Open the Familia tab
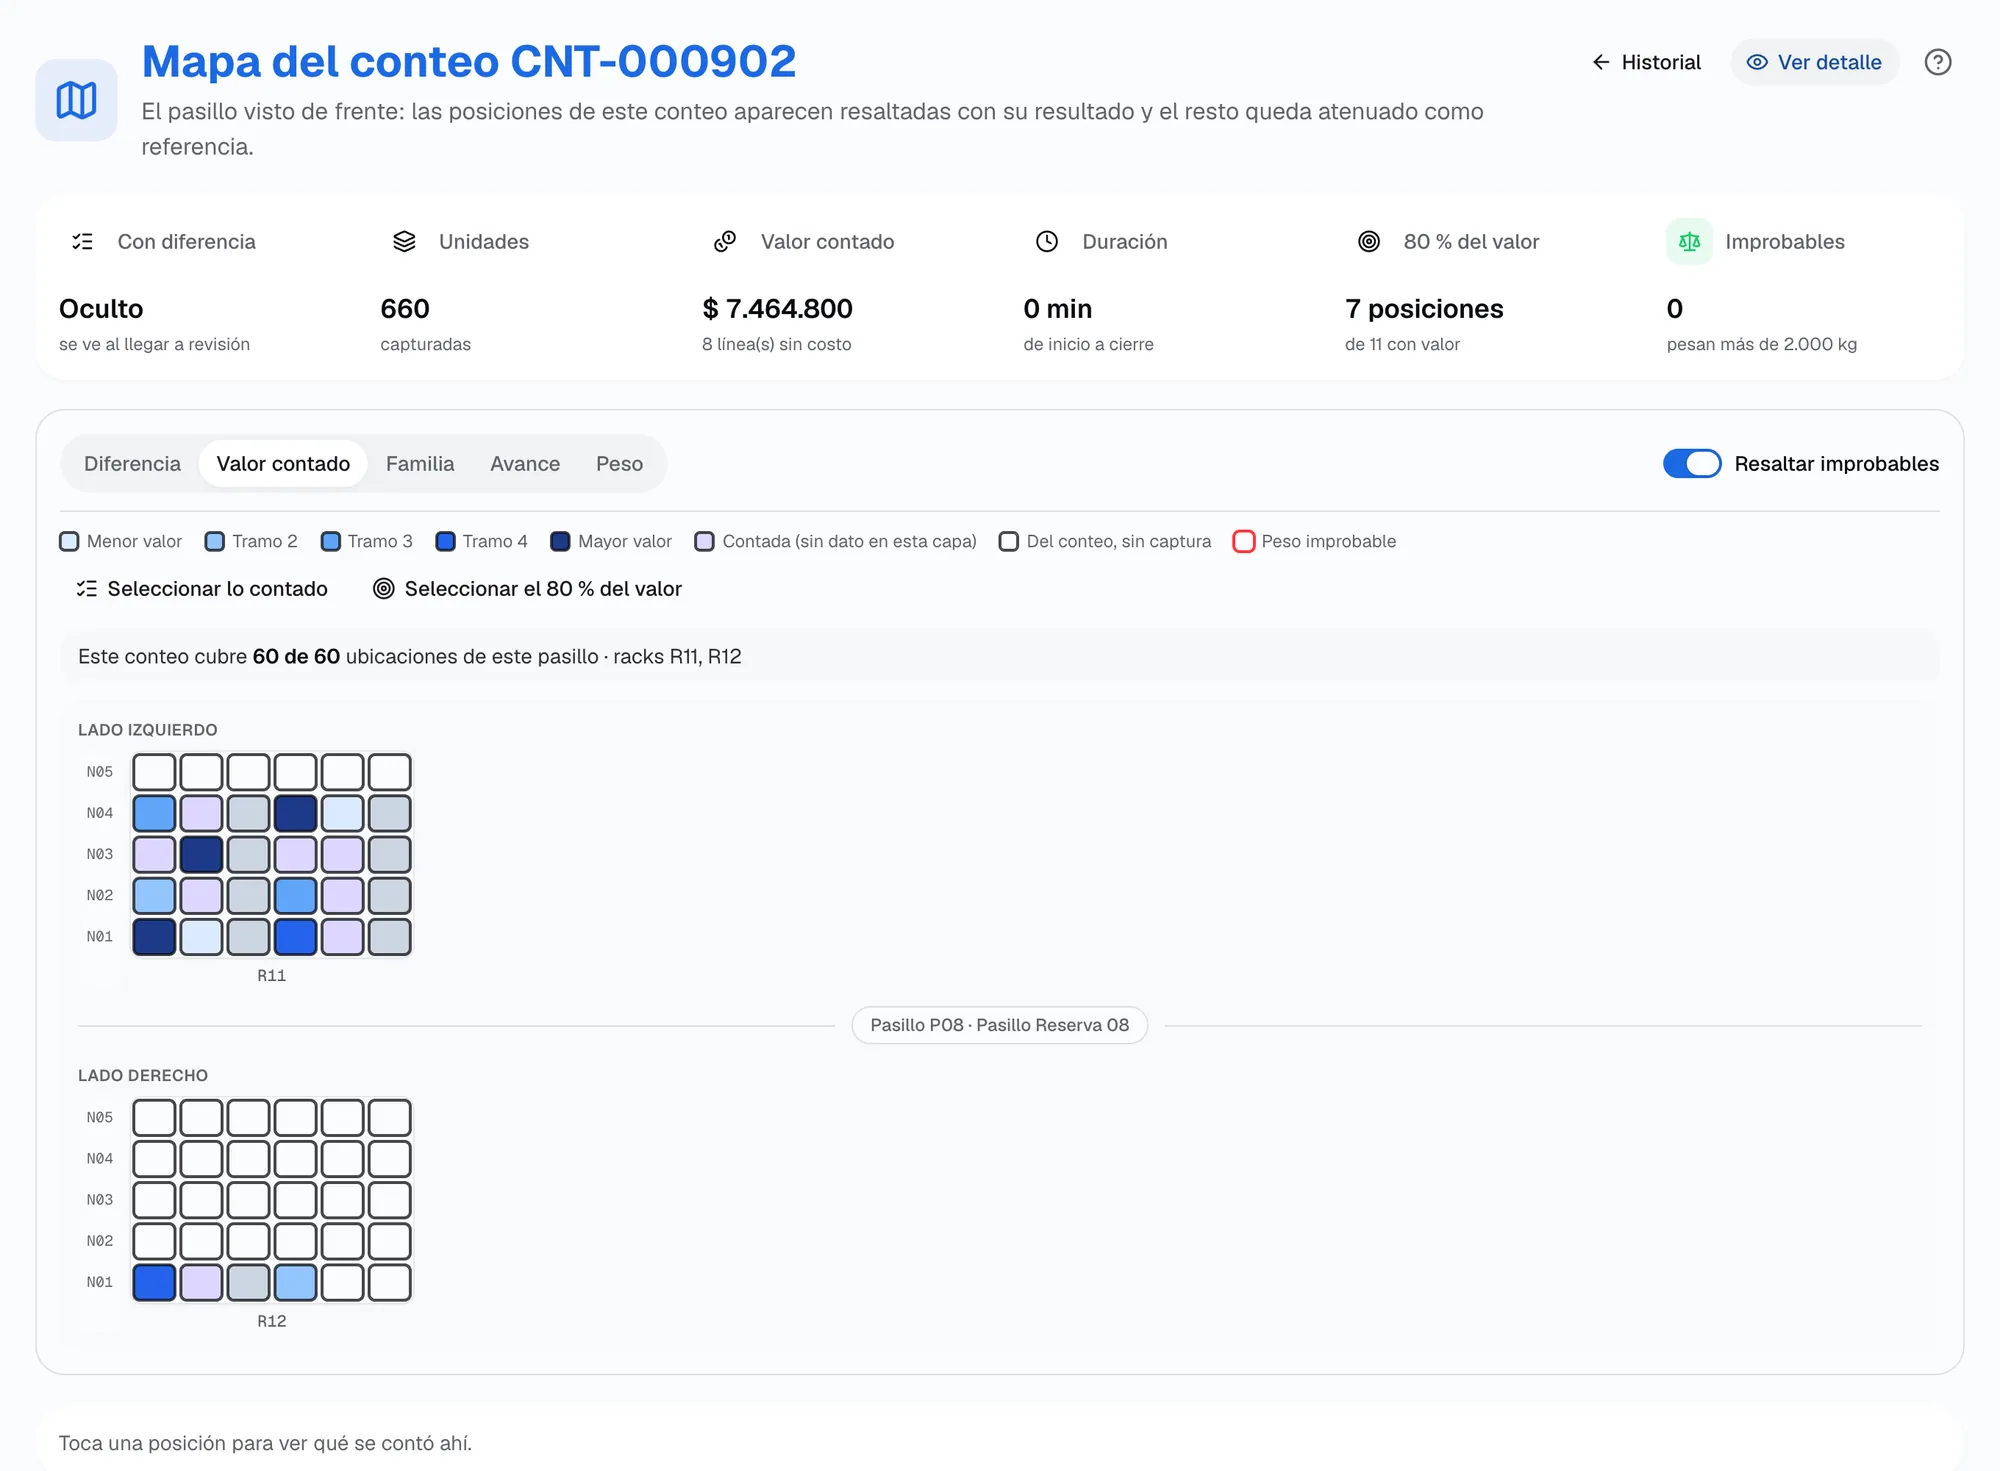The height and width of the screenshot is (1471, 2000). pyautogui.click(x=420, y=464)
